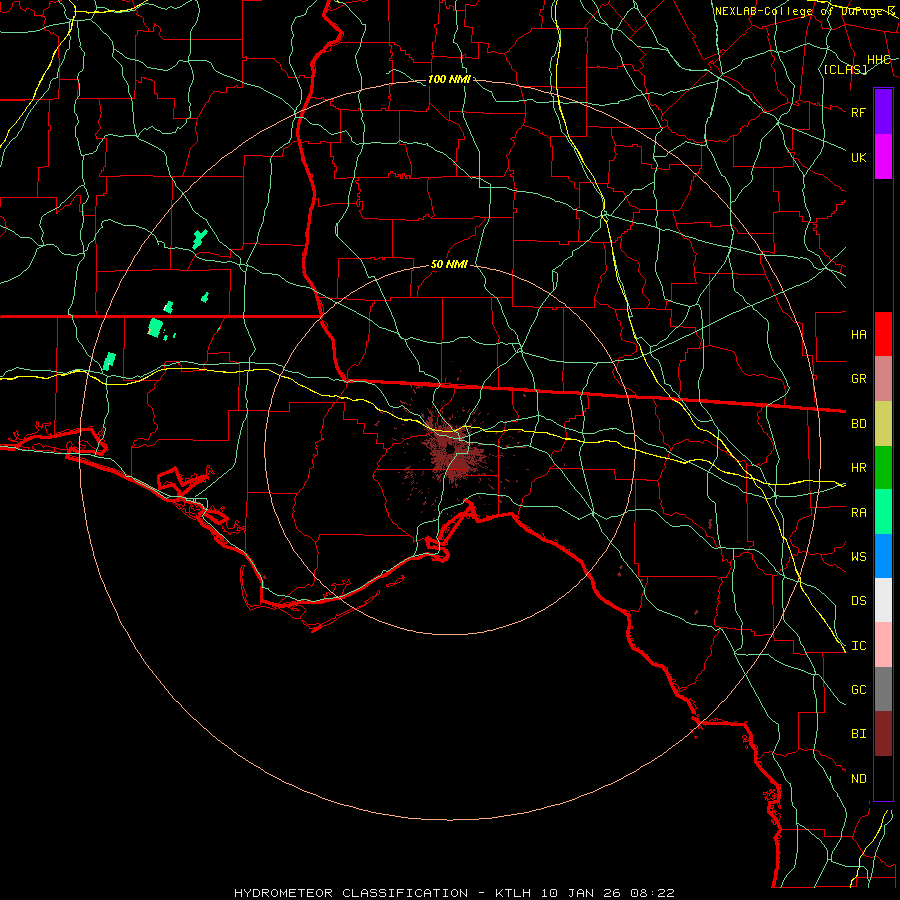The width and height of the screenshot is (900, 900).
Task: Click the "GR" legend label
Action: coord(859,379)
